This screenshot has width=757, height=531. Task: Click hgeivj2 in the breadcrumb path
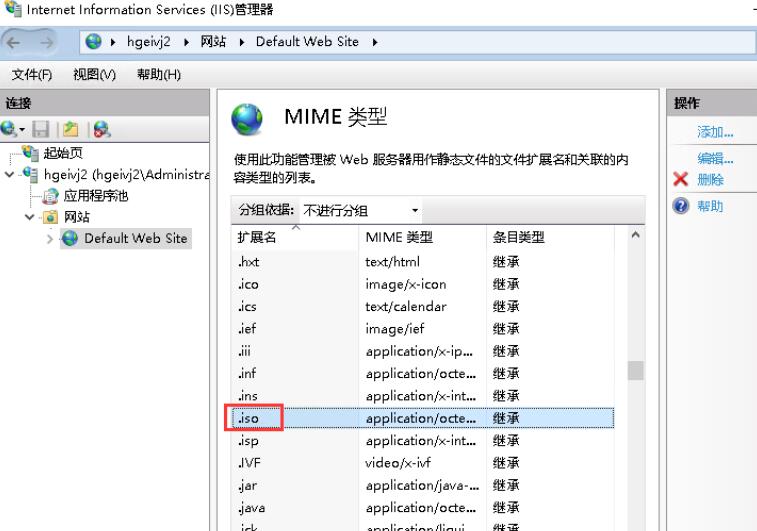(149, 42)
